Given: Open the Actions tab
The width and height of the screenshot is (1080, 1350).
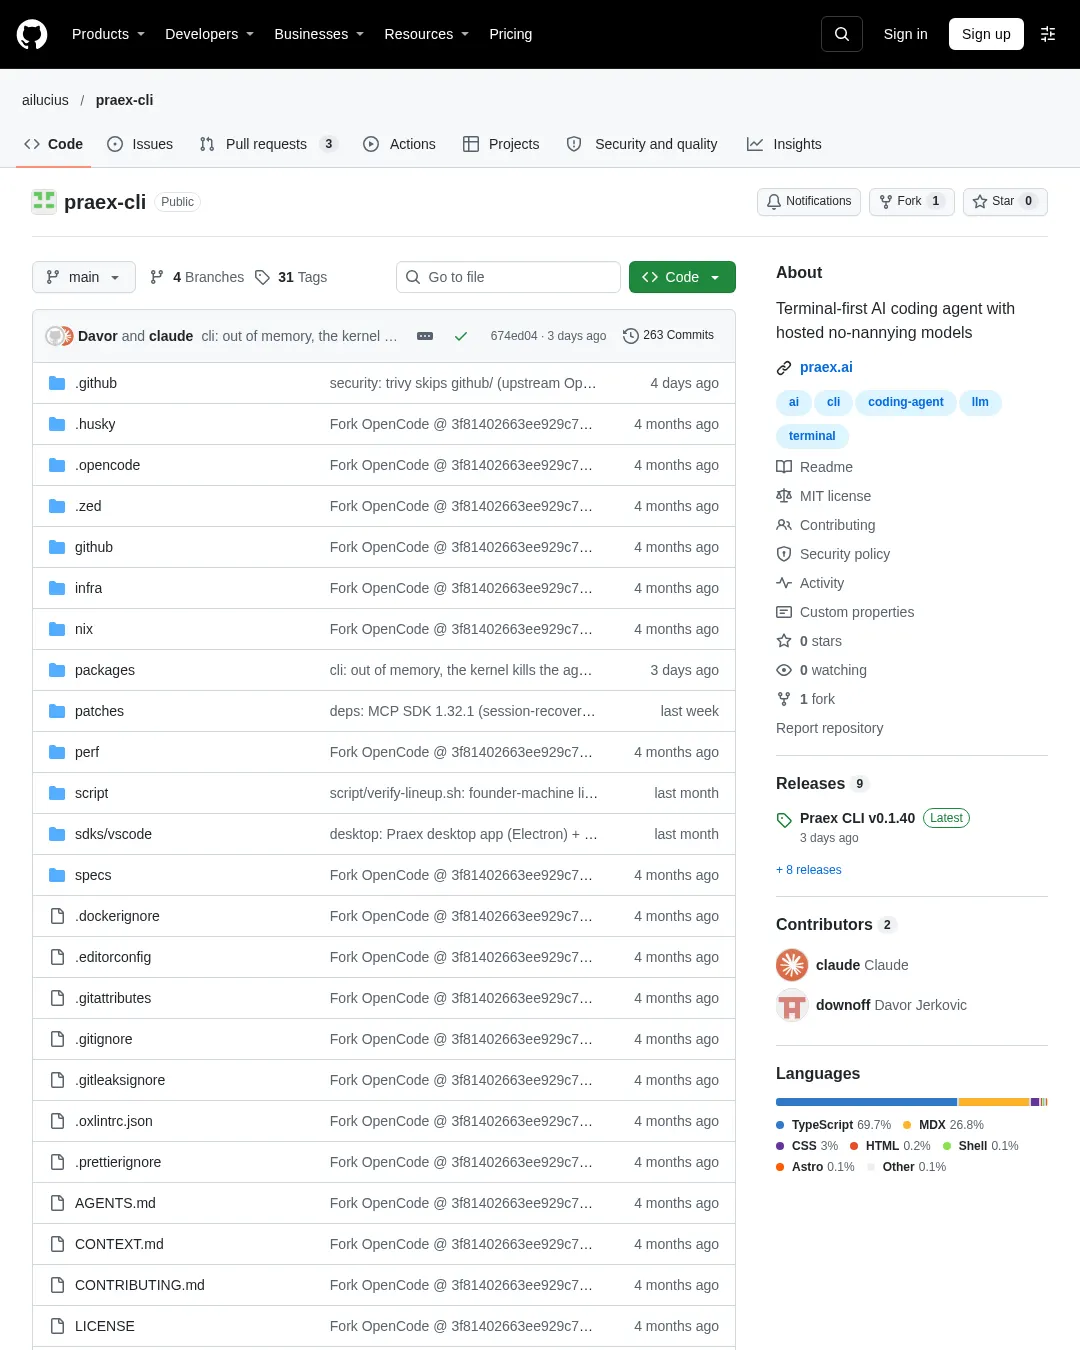Looking at the screenshot, I should [x=399, y=144].
